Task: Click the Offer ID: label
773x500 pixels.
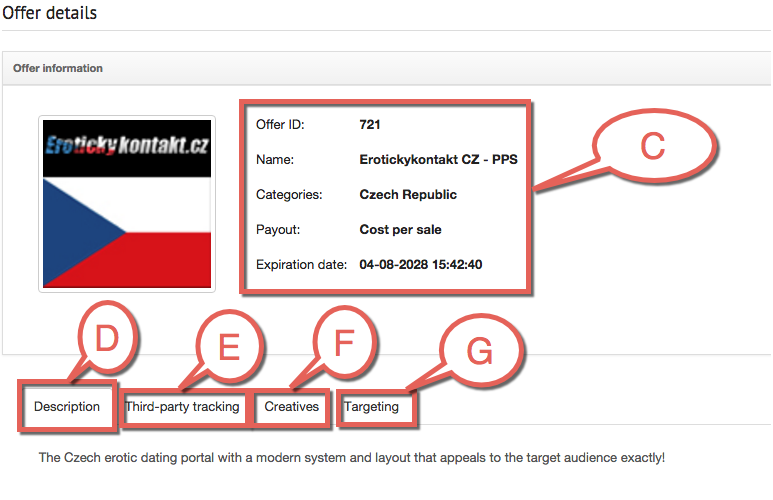Action: (280, 125)
